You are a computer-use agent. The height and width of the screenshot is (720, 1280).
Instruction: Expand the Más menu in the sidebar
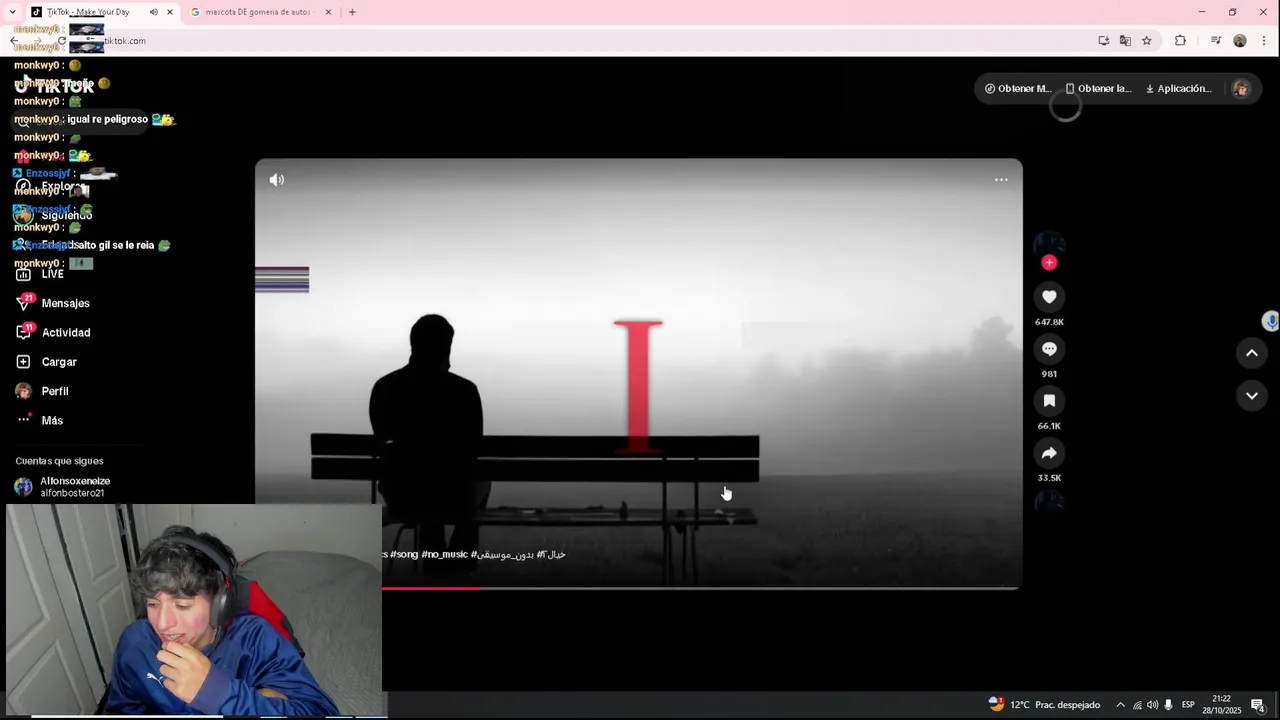click(x=40, y=421)
